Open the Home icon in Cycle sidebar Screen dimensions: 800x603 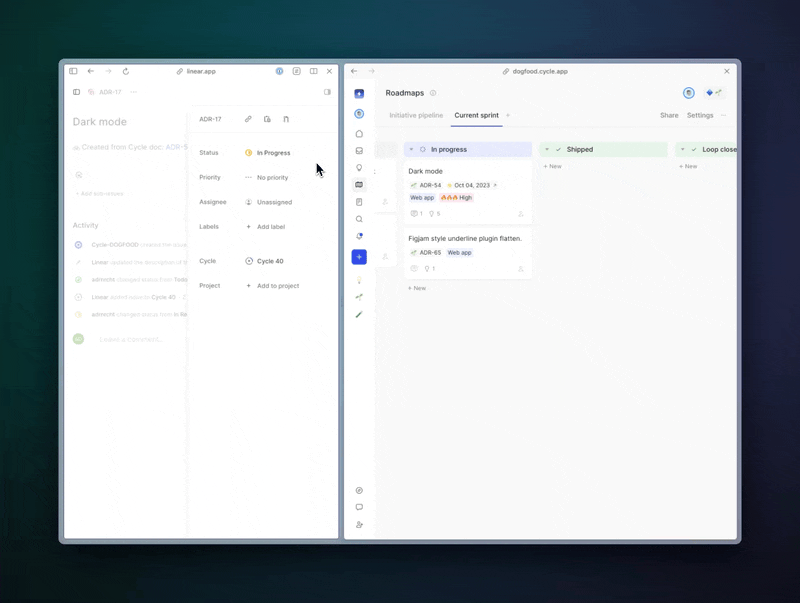(x=359, y=133)
